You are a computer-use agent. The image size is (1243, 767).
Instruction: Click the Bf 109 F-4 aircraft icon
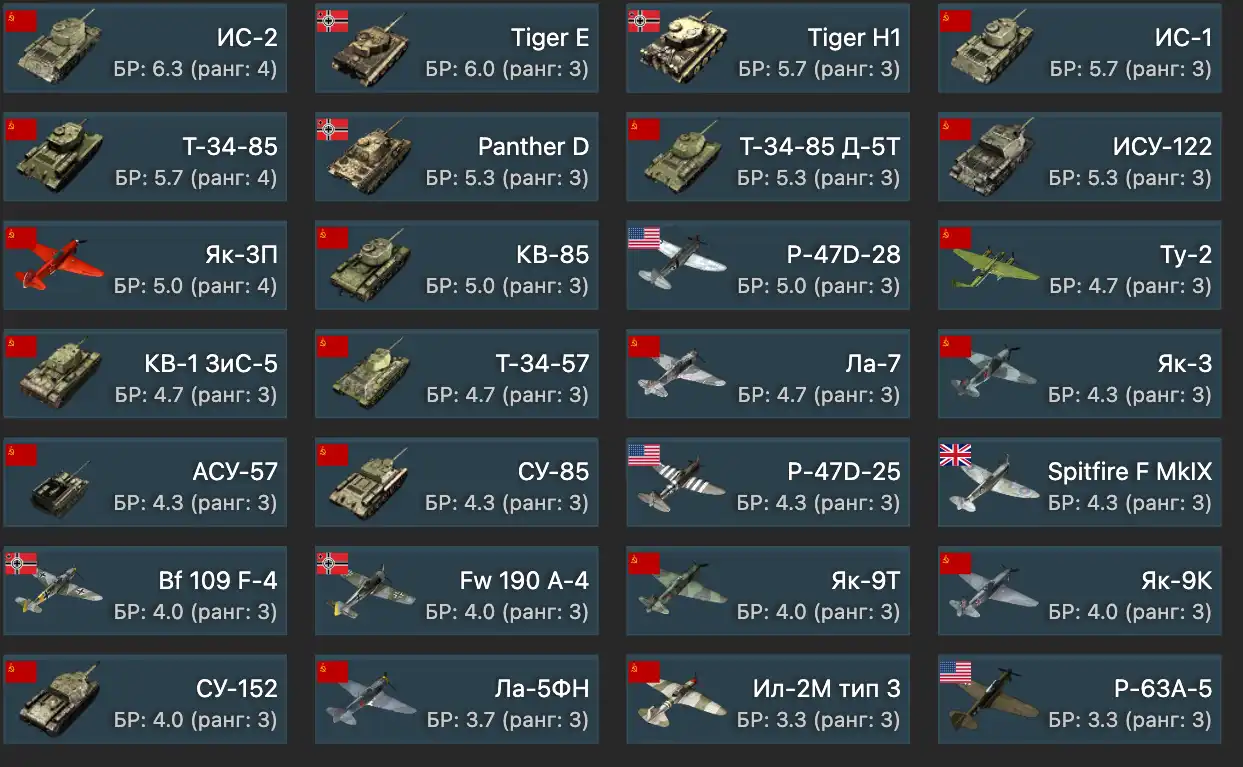click(58, 592)
